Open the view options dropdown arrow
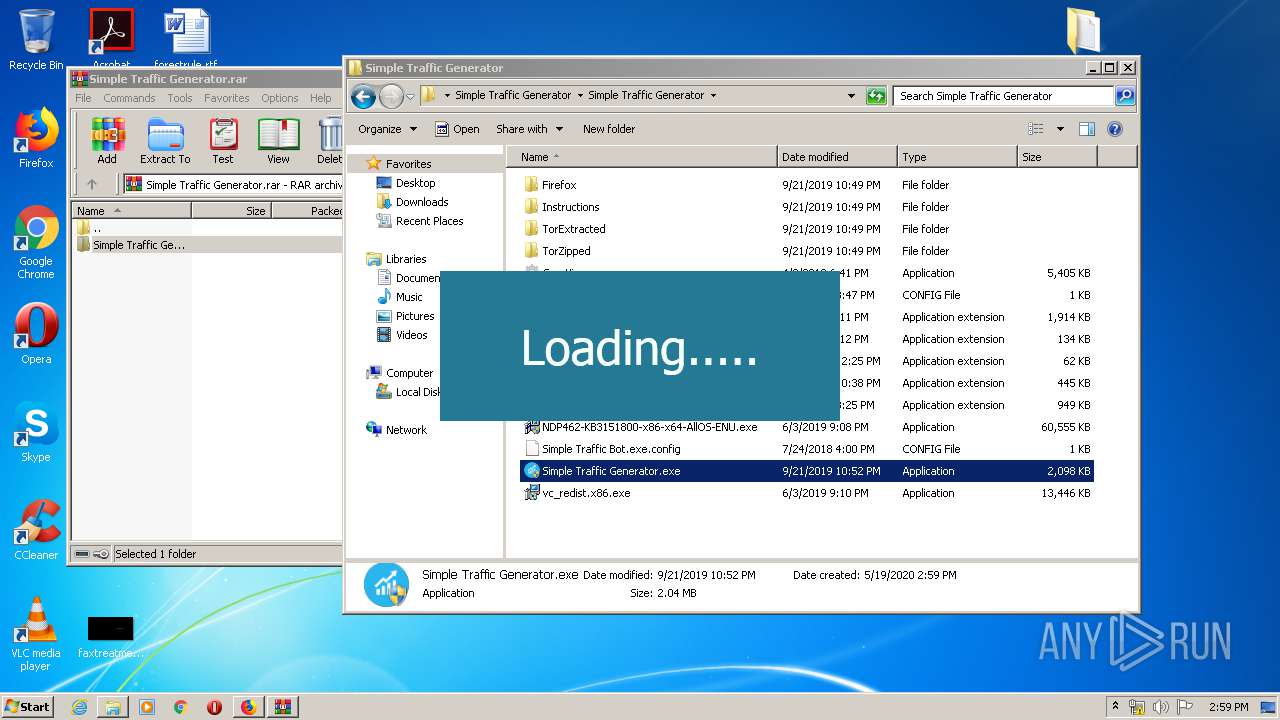Viewport: 1280px width, 720px height. (1060, 129)
